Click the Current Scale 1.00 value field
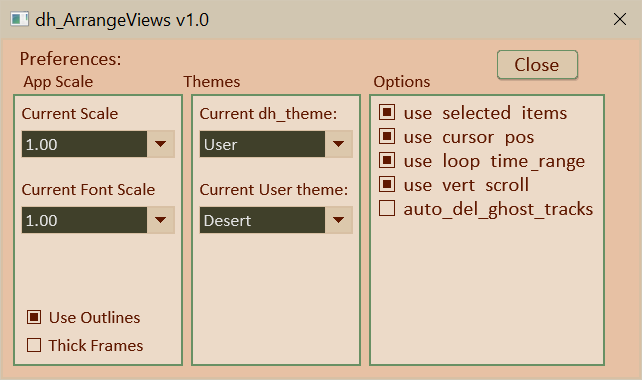The image size is (642, 380). [84, 144]
